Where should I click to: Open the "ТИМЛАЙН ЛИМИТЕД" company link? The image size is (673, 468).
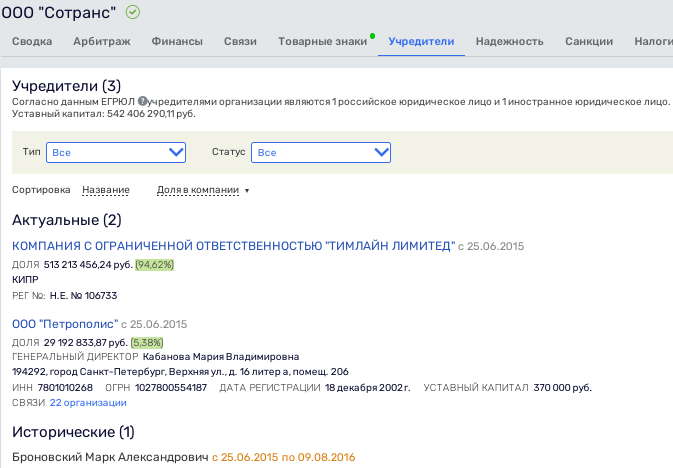[x=234, y=246]
